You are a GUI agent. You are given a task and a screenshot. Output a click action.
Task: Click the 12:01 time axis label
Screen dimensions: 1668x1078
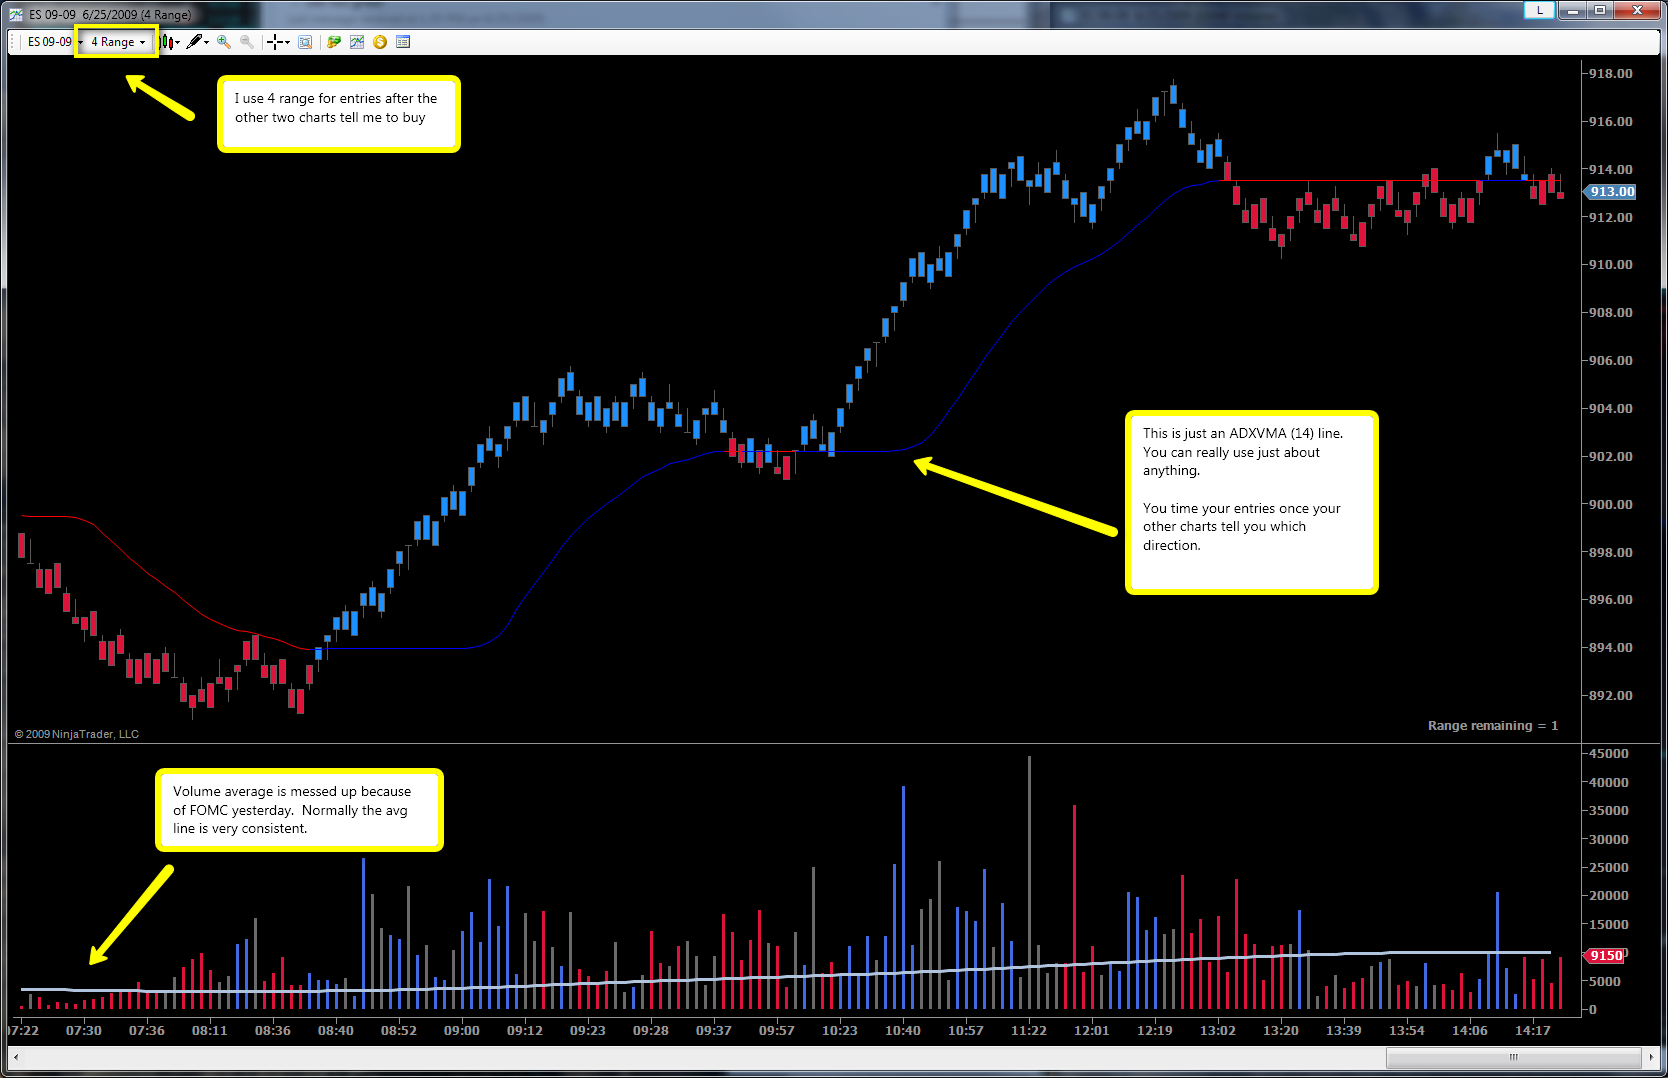(x=1092, y=1030)
